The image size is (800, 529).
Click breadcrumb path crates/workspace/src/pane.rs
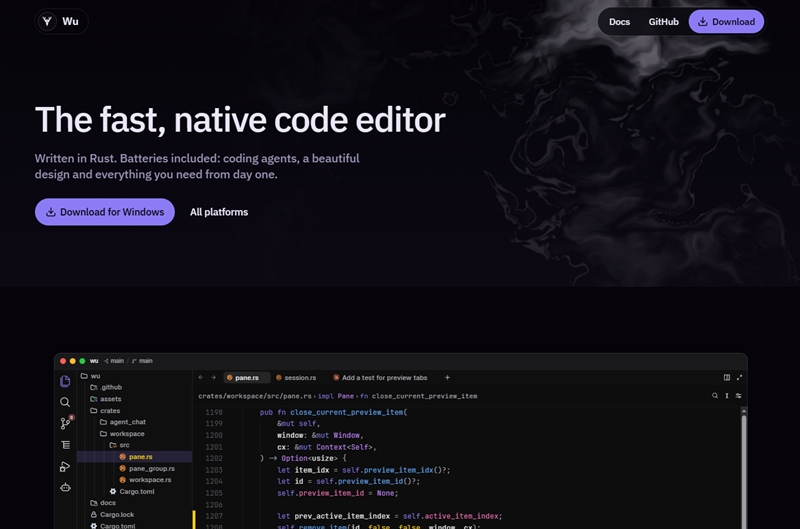coord(255,396)
